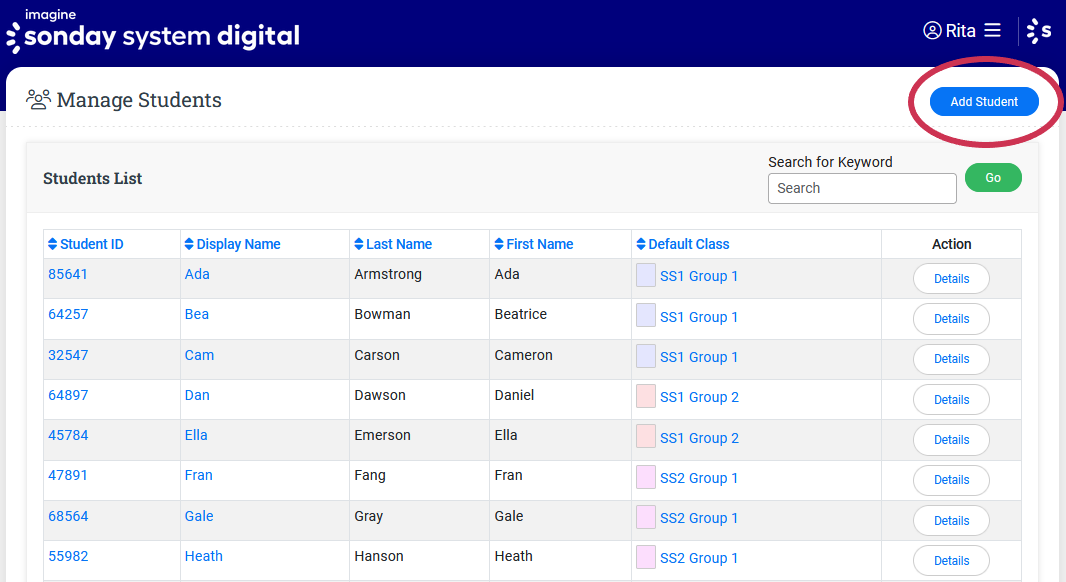Sort by Default Class column header
1066x582 pixels.
point(688,244)
